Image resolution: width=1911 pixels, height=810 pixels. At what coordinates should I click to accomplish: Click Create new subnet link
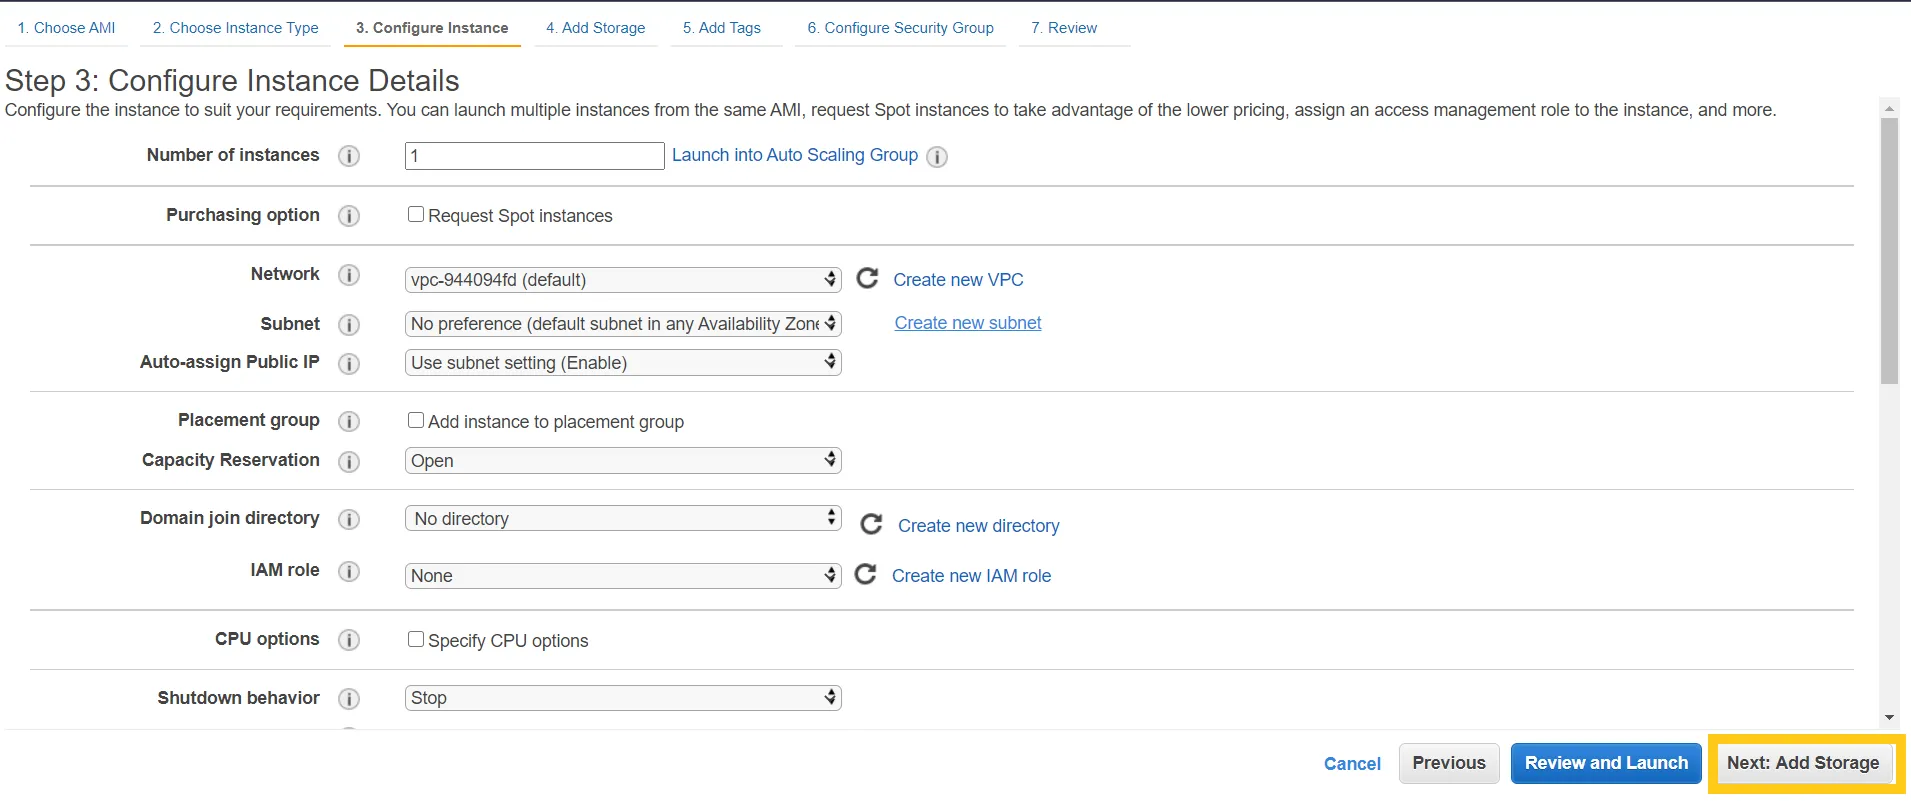[x=968, y=323]
